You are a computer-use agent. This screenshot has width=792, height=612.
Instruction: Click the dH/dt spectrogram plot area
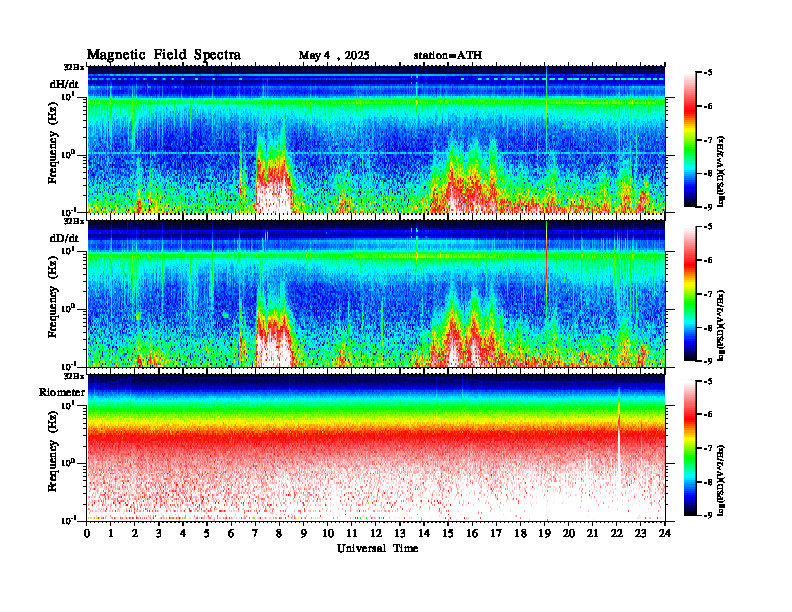pyautogui.click(x=376, y=139)
